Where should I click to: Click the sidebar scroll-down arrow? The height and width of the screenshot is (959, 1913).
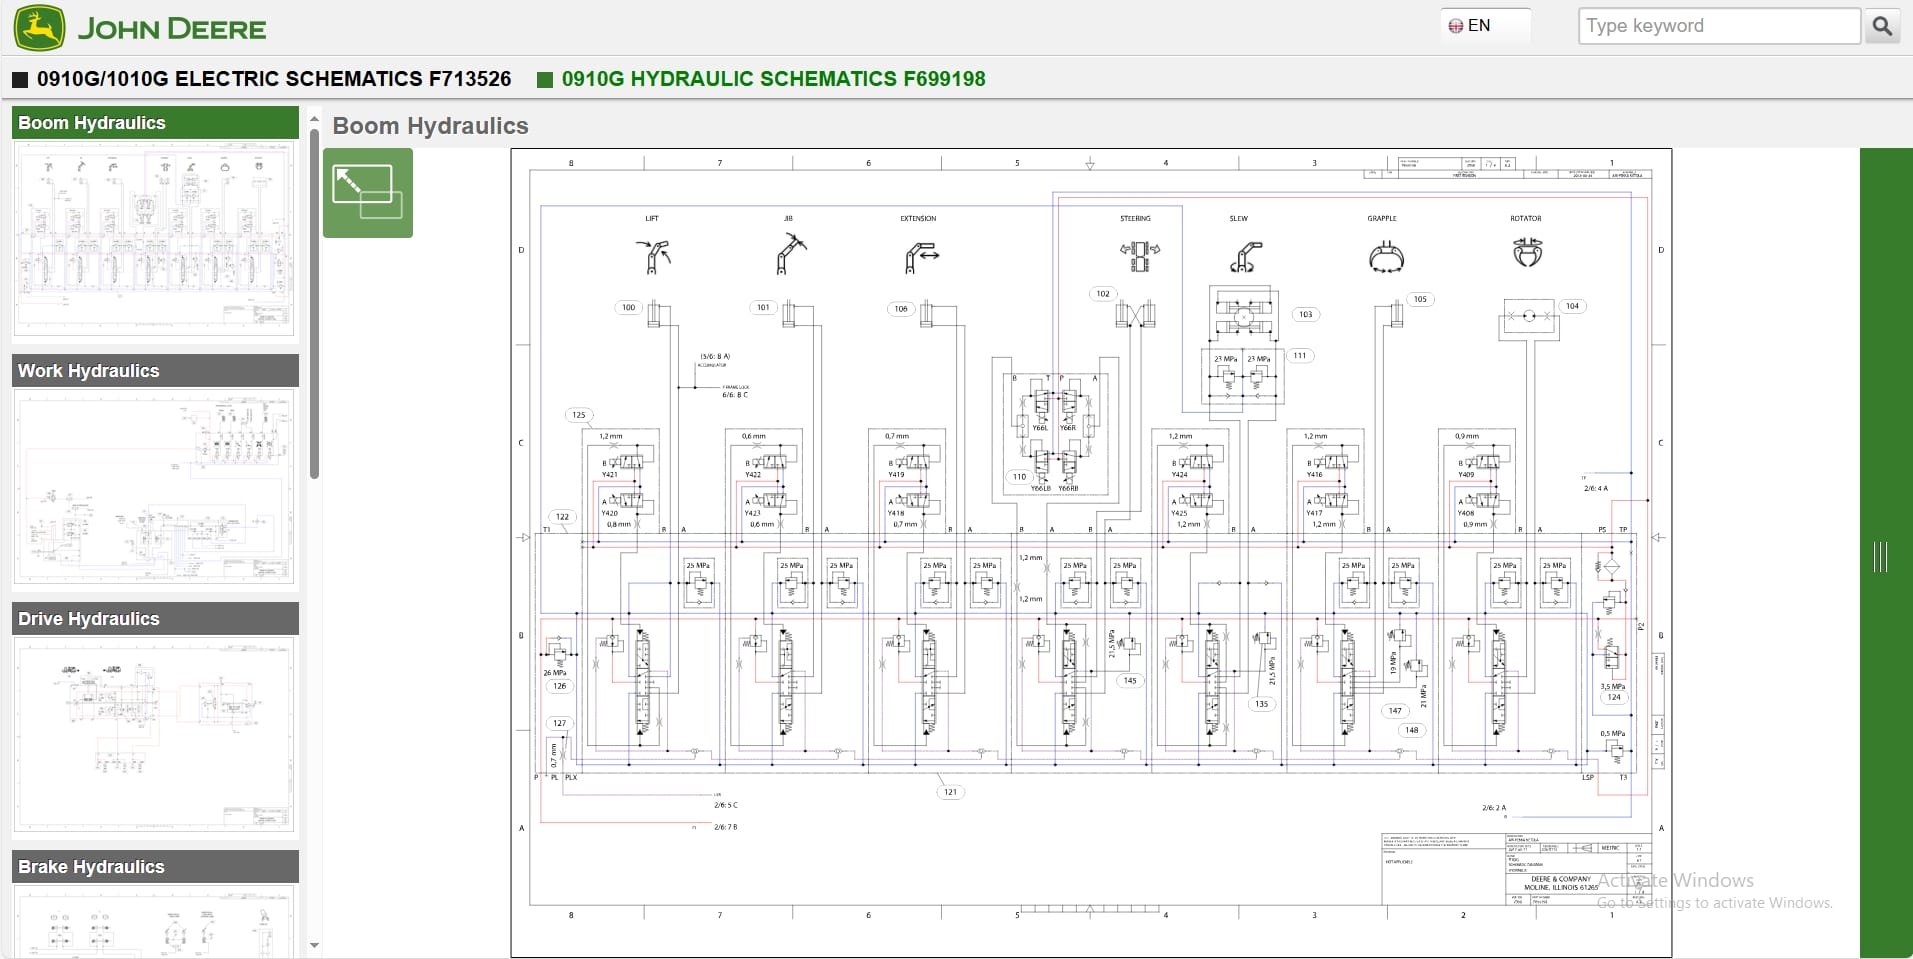[314, 945]
